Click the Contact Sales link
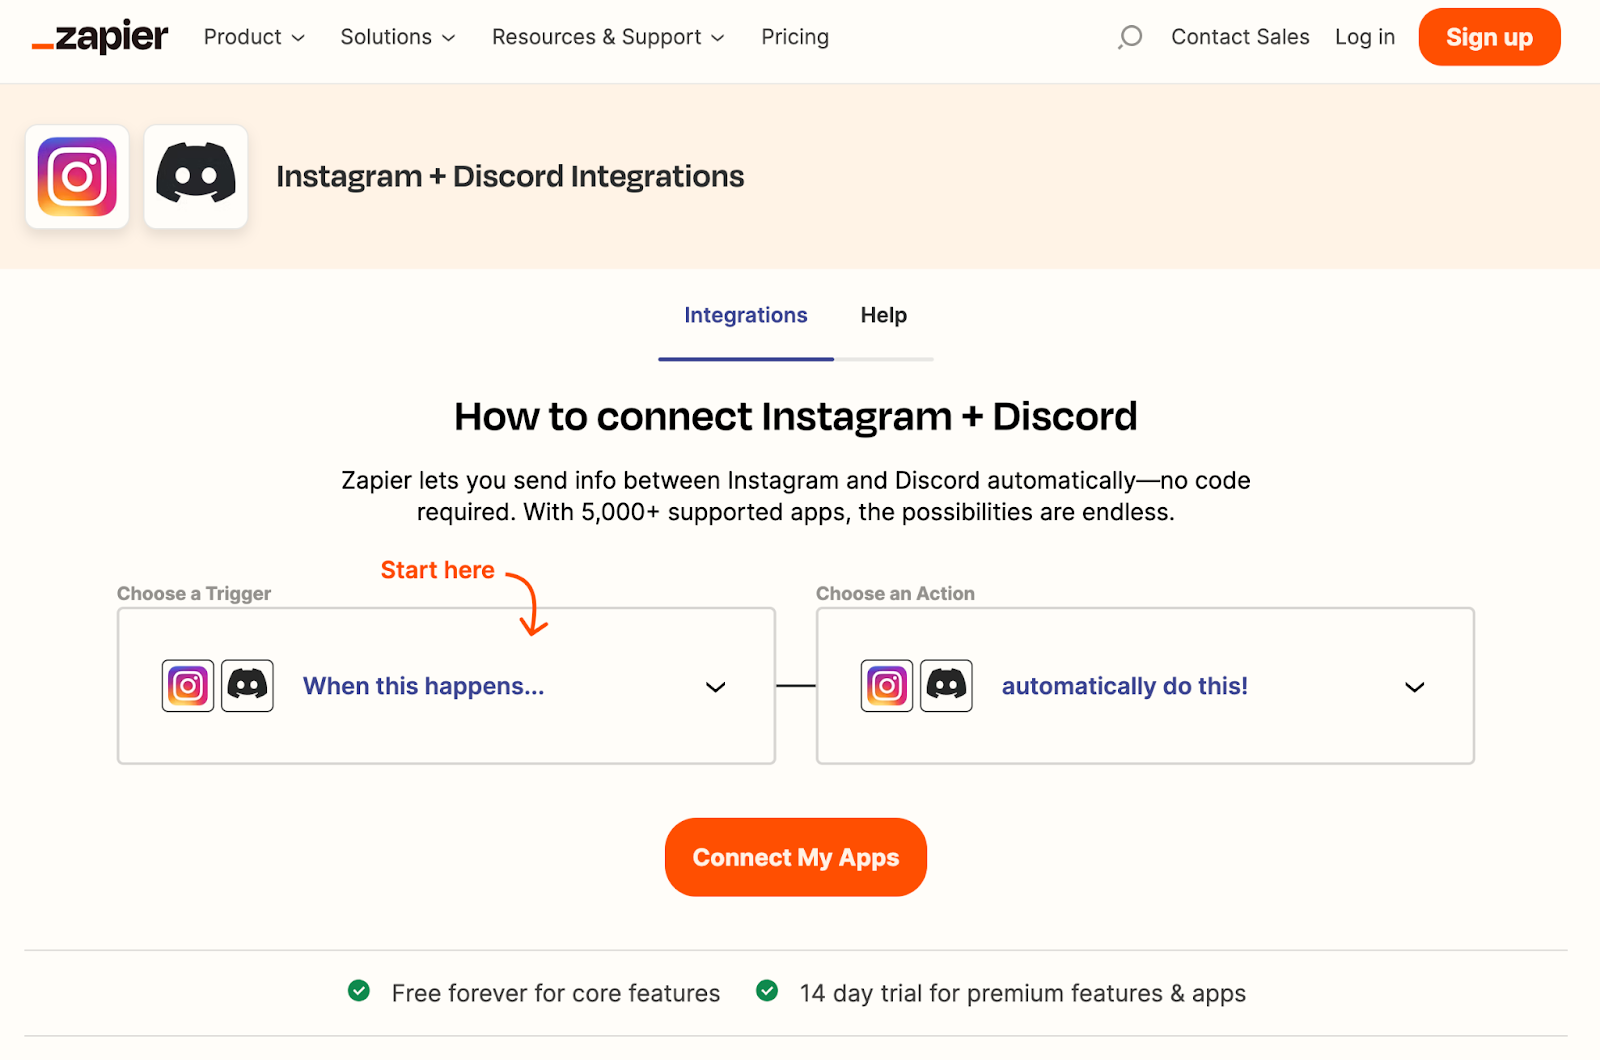The height and width of the screenshot is (1060, 1600). coord(1240,37)
